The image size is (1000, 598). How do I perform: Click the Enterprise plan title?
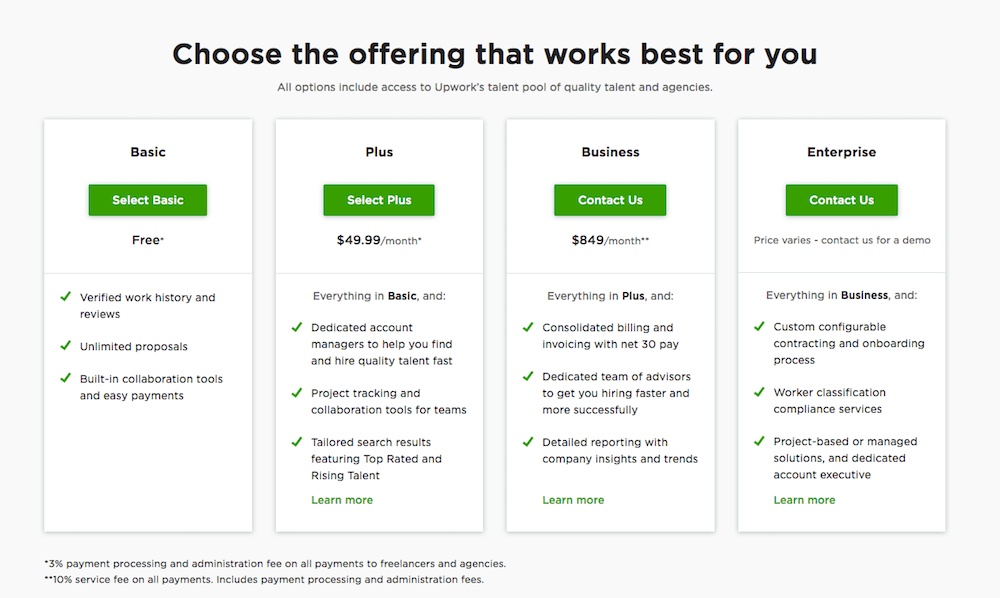tap(841, 152)
